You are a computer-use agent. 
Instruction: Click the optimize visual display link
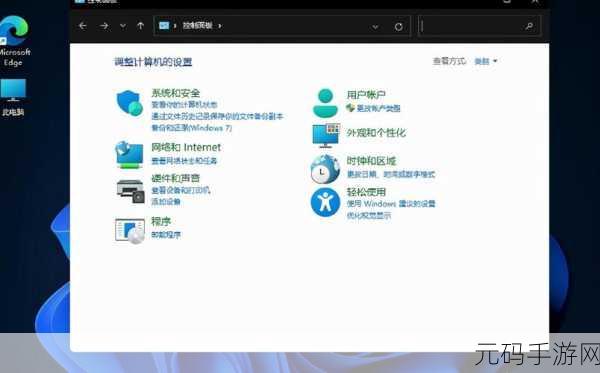369,216
